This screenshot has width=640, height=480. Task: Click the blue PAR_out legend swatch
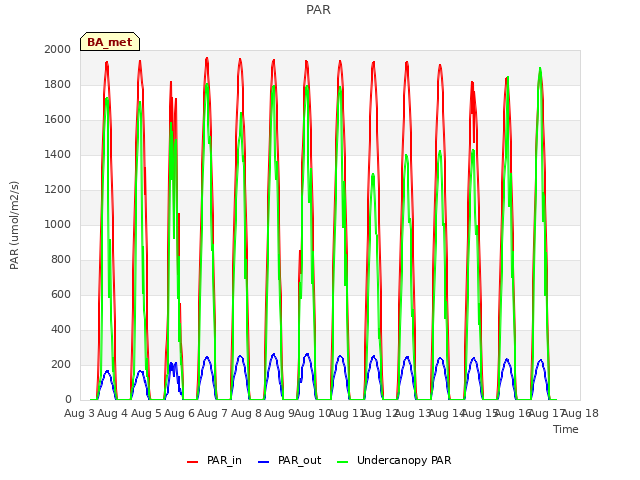pyautogui.click(x=263, y=462)
